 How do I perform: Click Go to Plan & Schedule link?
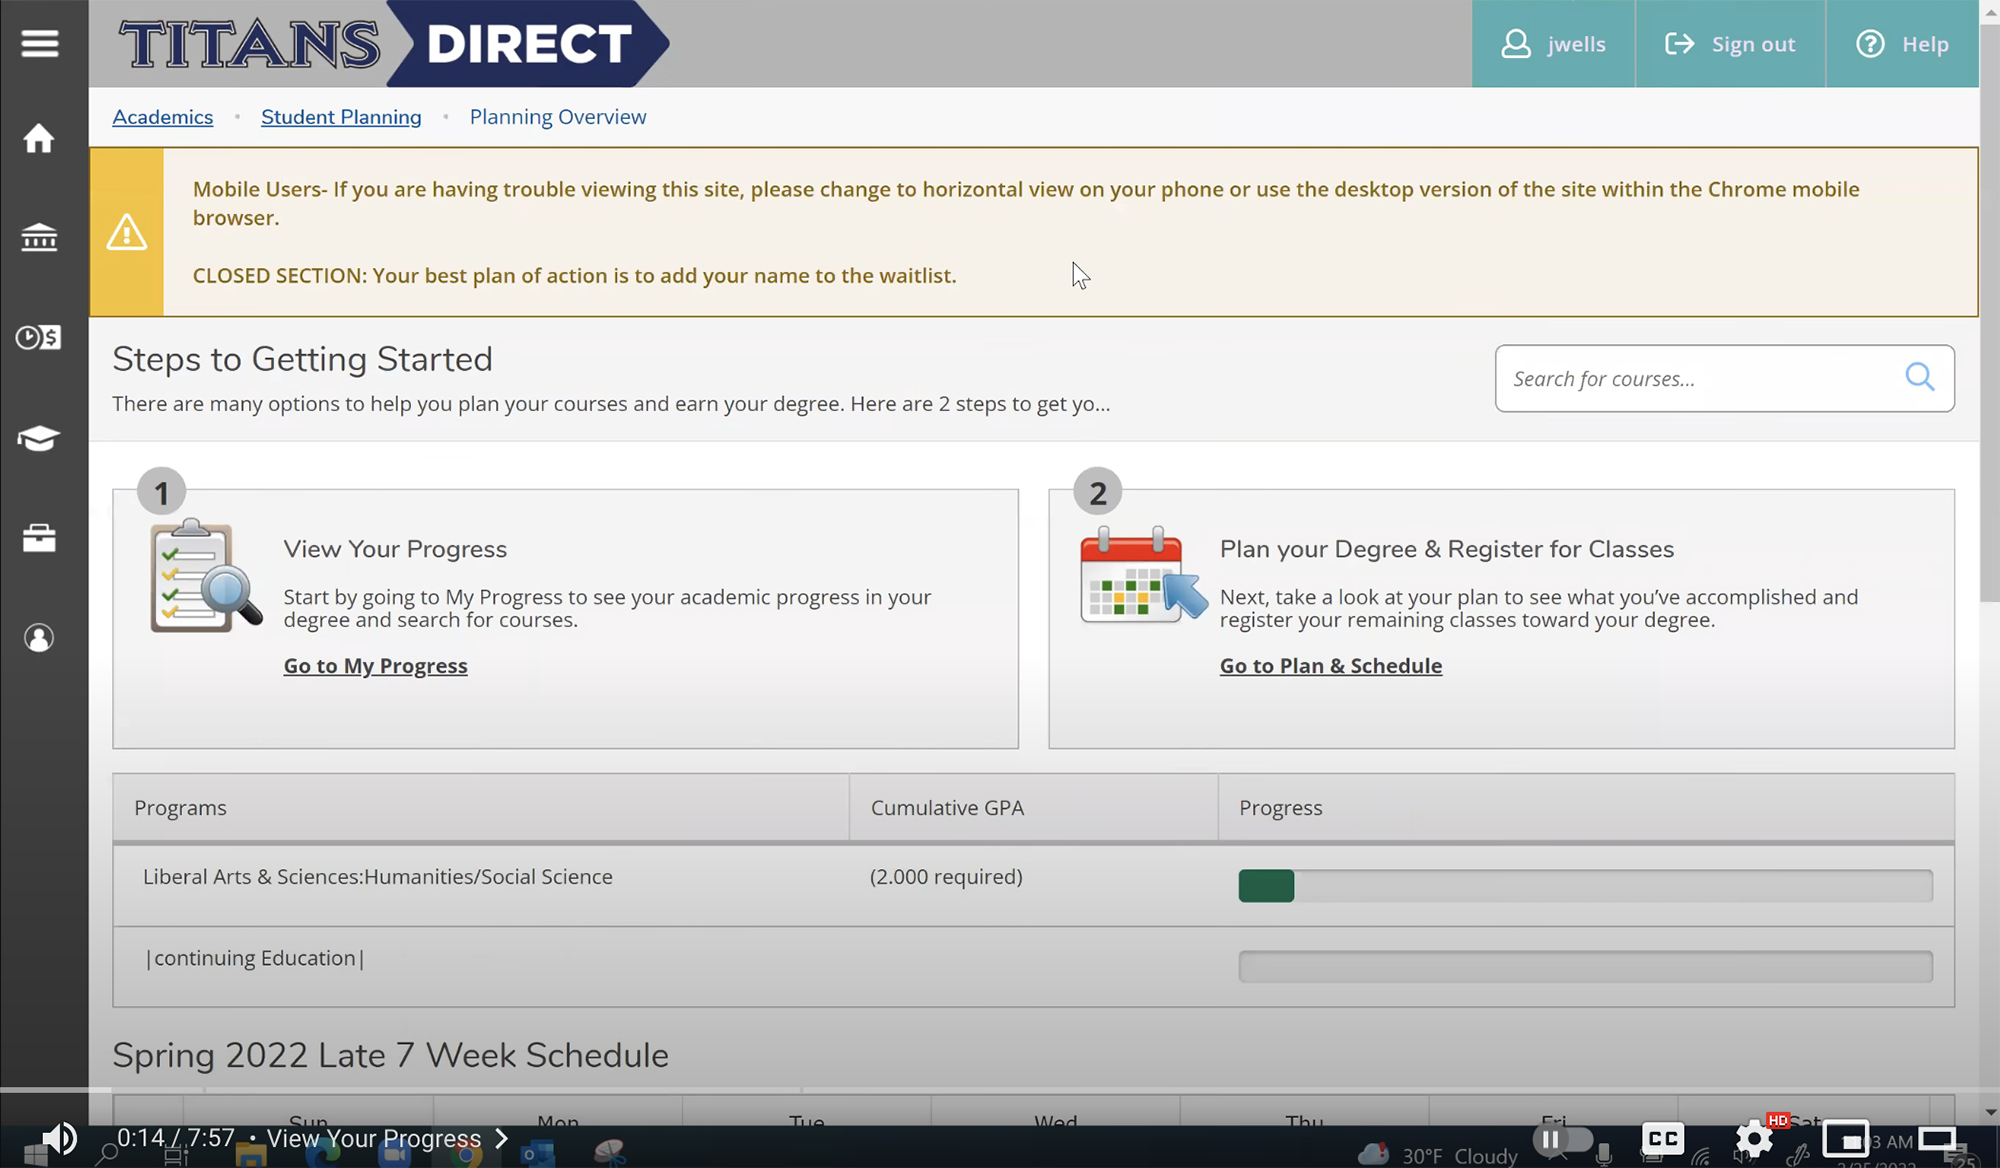coord(1331,666)
